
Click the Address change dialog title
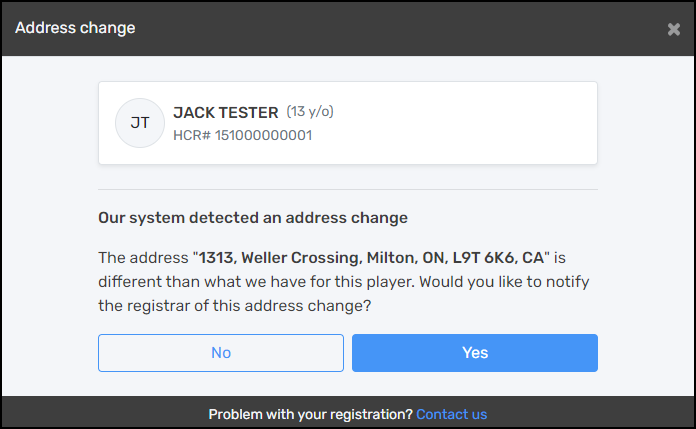click(75, 28)
